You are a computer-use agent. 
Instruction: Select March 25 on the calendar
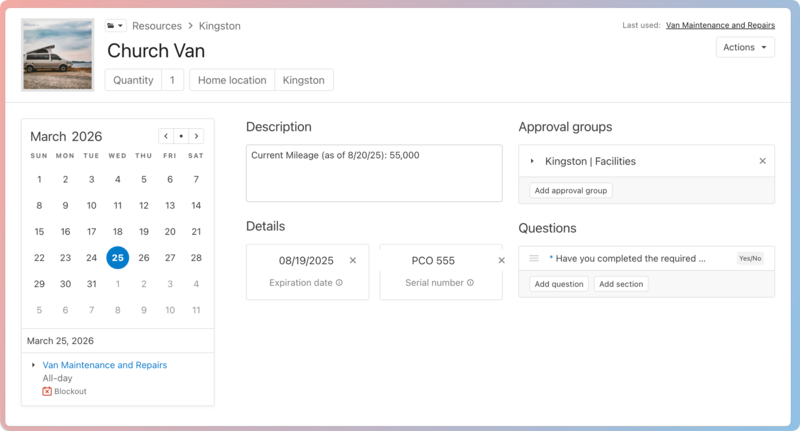tap(117, 258)
